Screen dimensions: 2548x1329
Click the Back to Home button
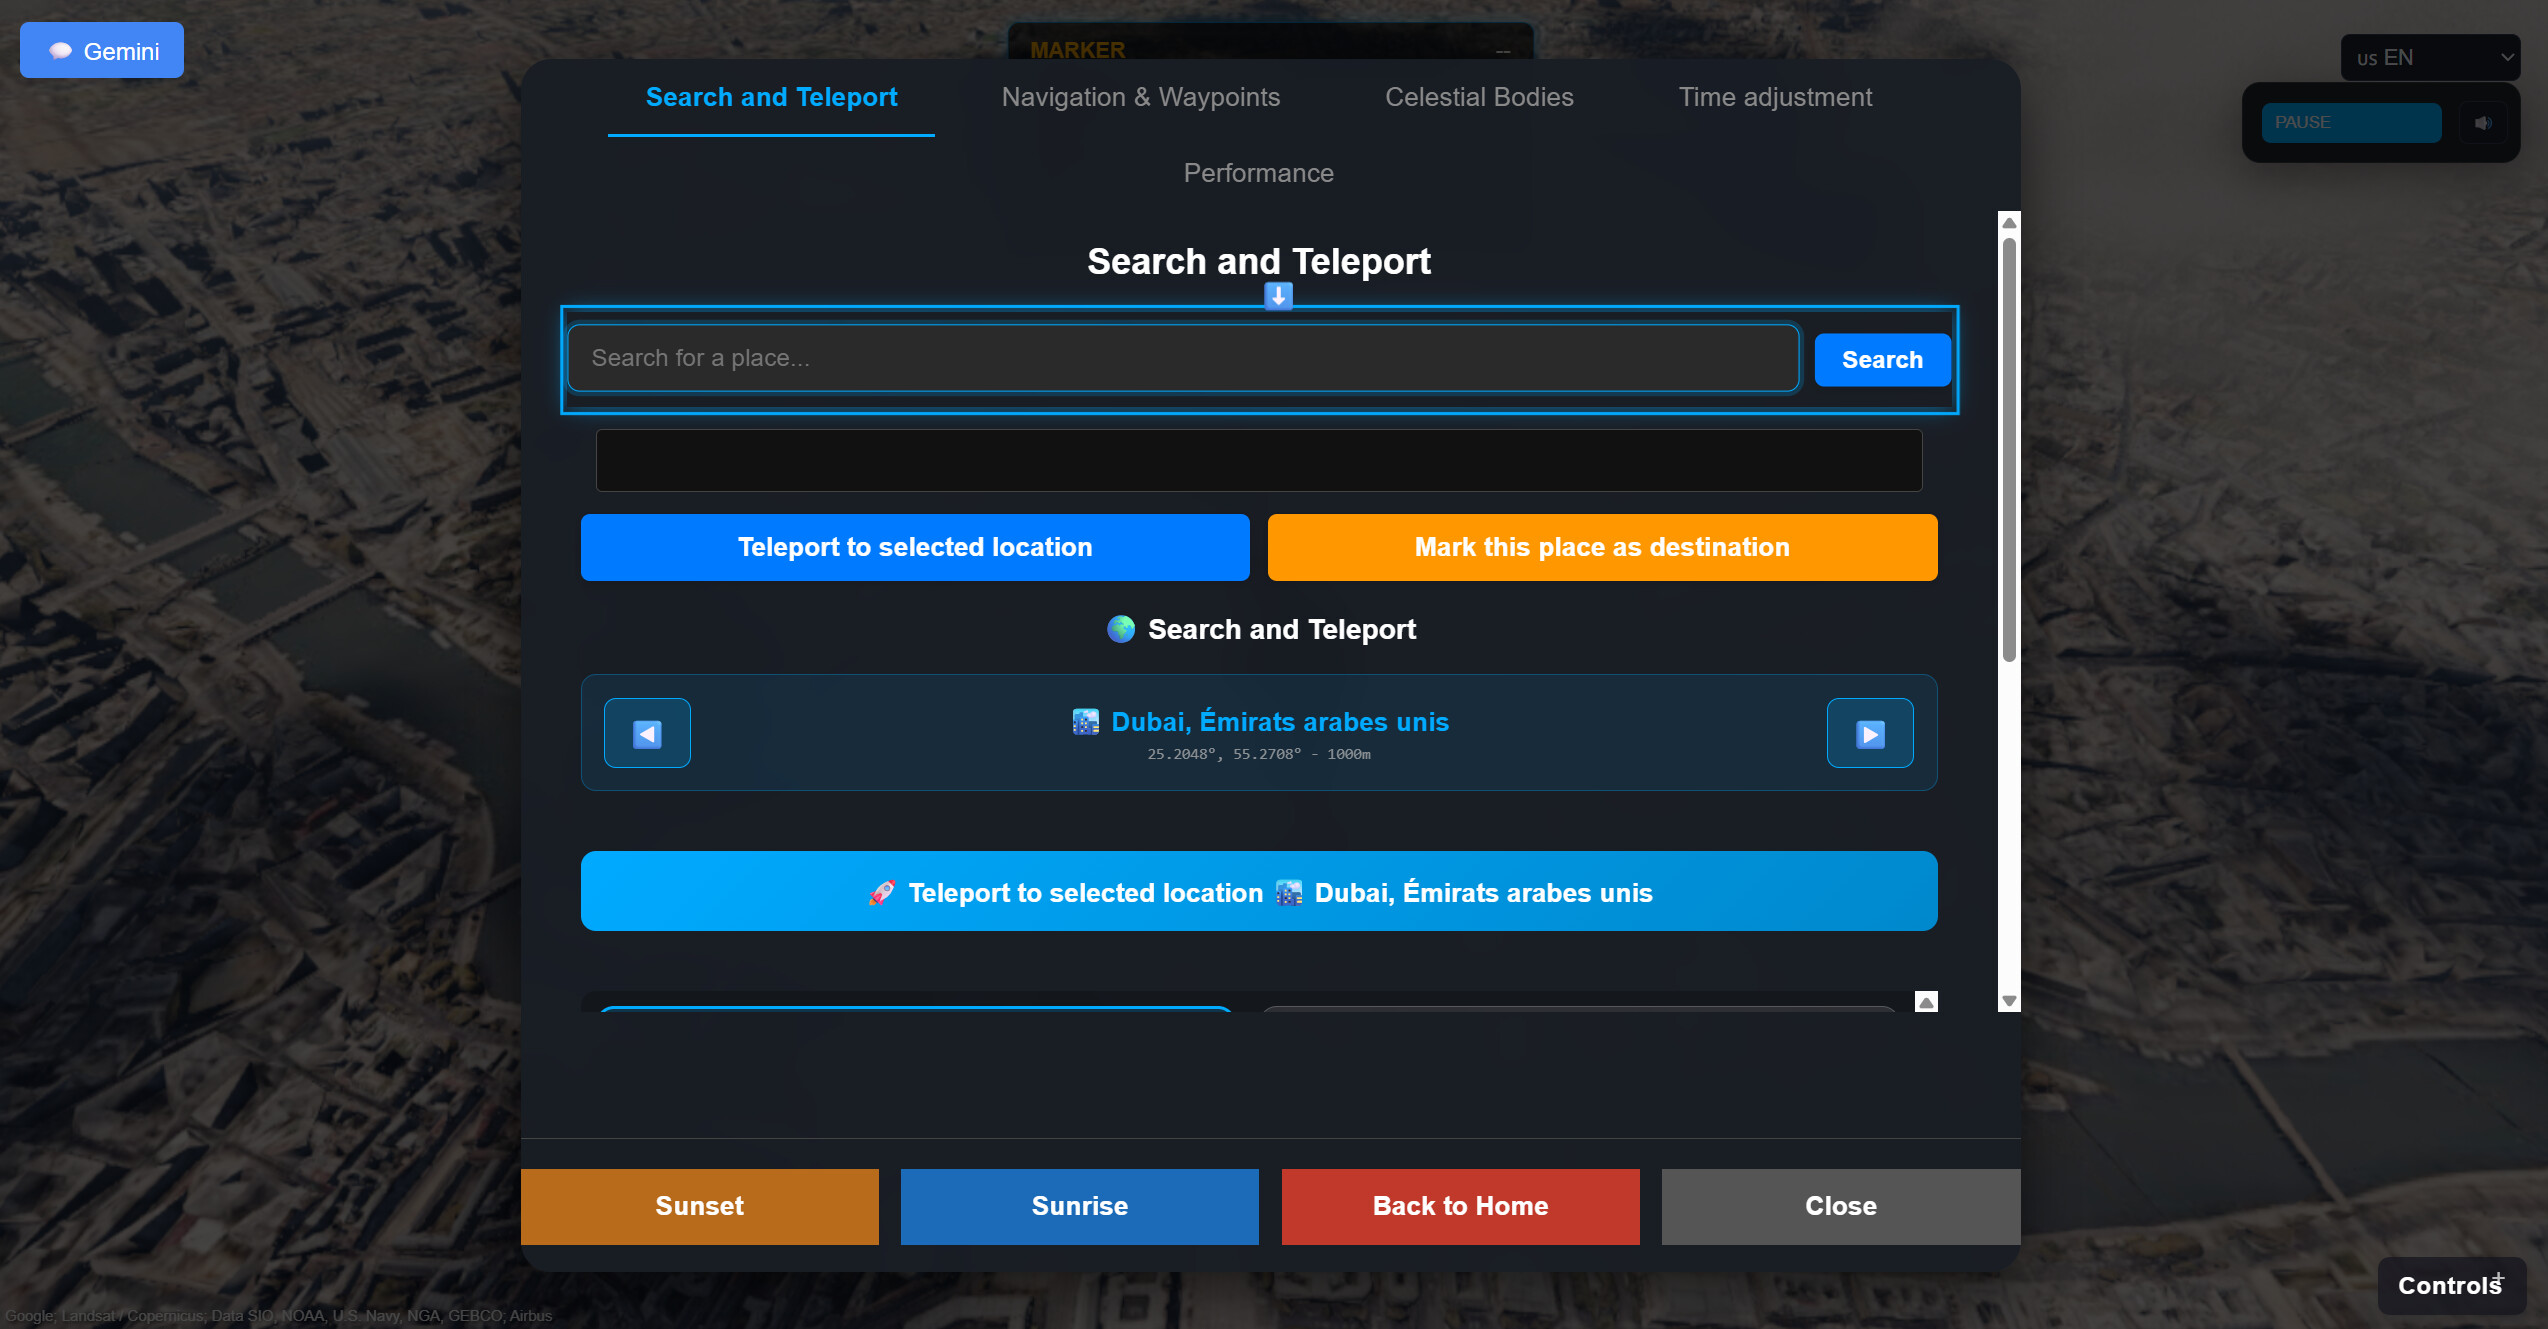1459,1206
